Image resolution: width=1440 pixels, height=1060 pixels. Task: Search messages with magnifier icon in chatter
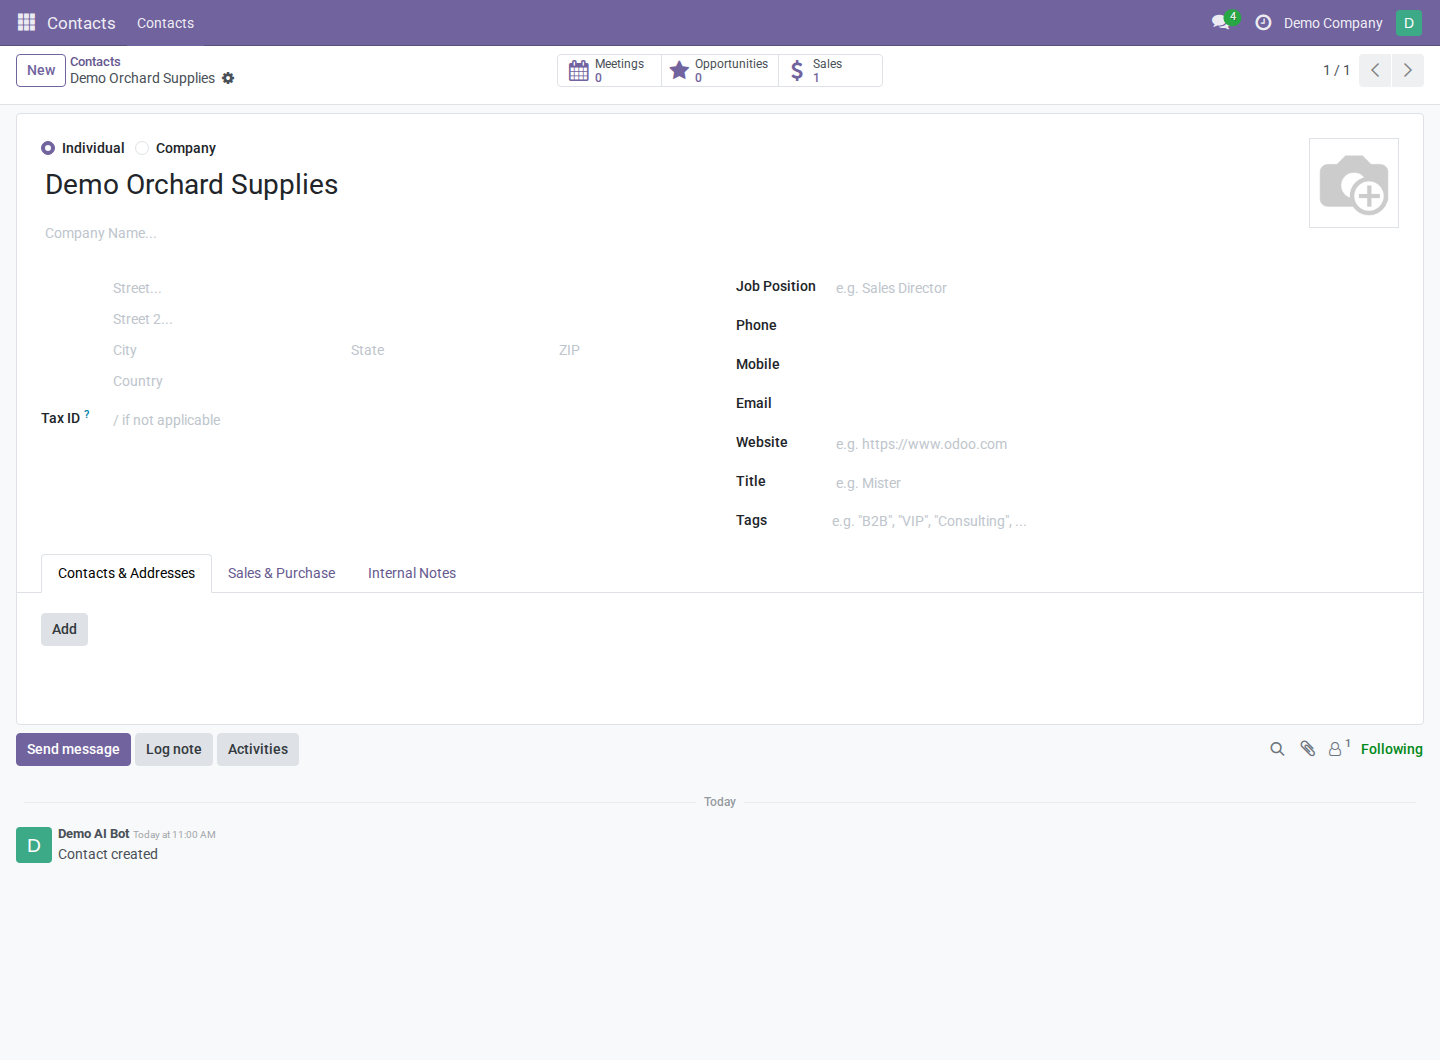point(1277,749)
